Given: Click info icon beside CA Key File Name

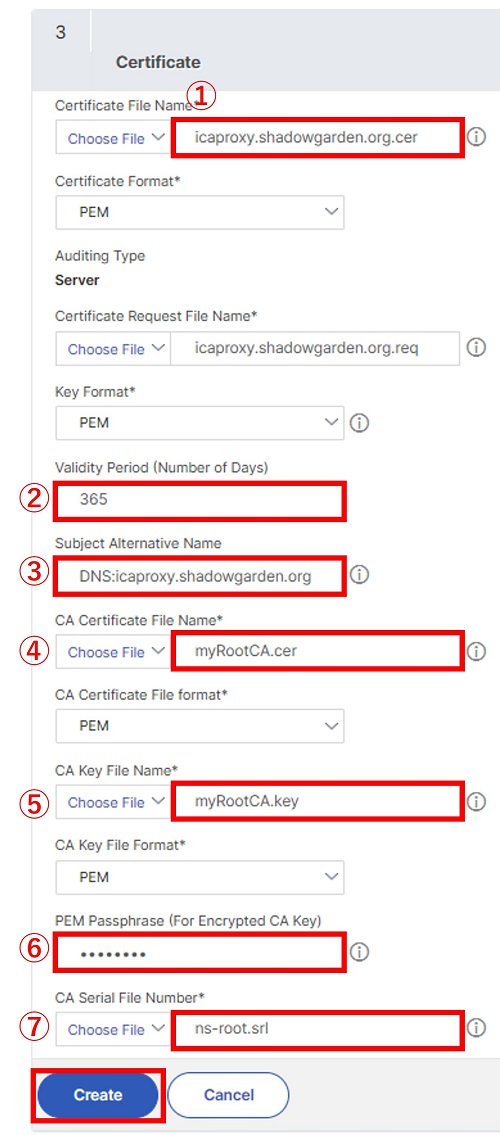Looking at the screenshot, I should pyautogui.click(x=476, y=801).
